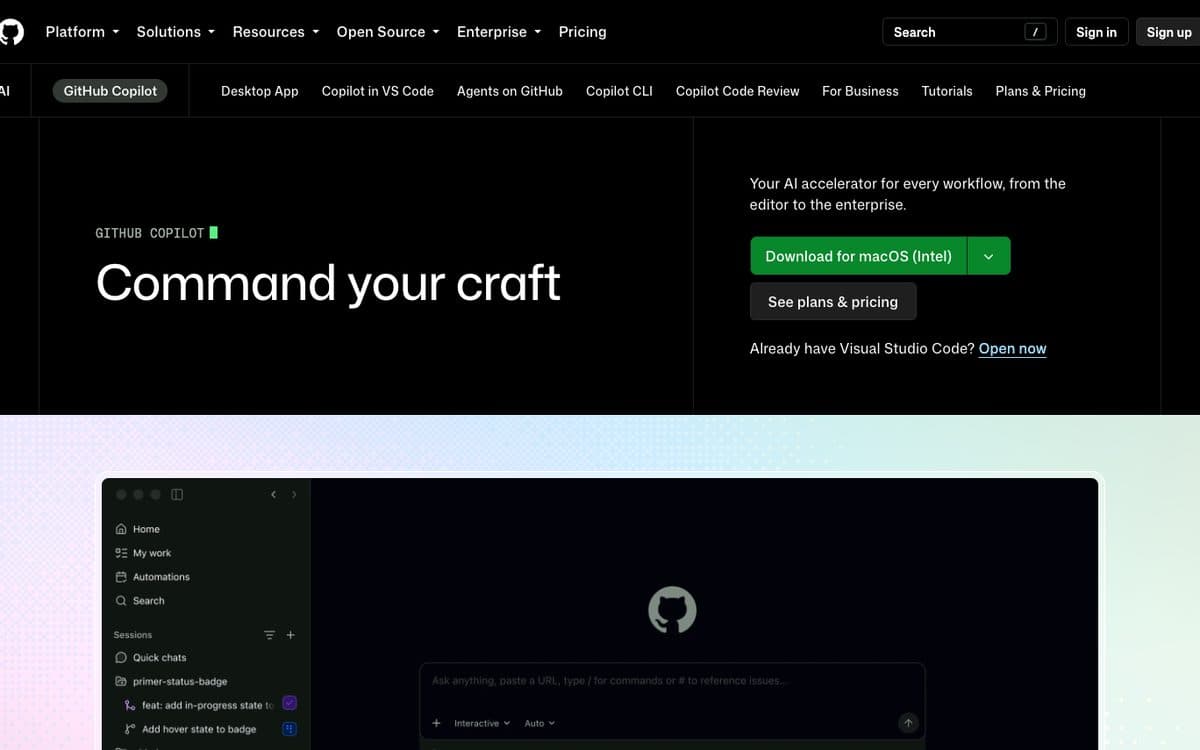Open the Enterprise dropdown menu
Viewport: 1200px width, 750px height.
click(x=499, y=32)
